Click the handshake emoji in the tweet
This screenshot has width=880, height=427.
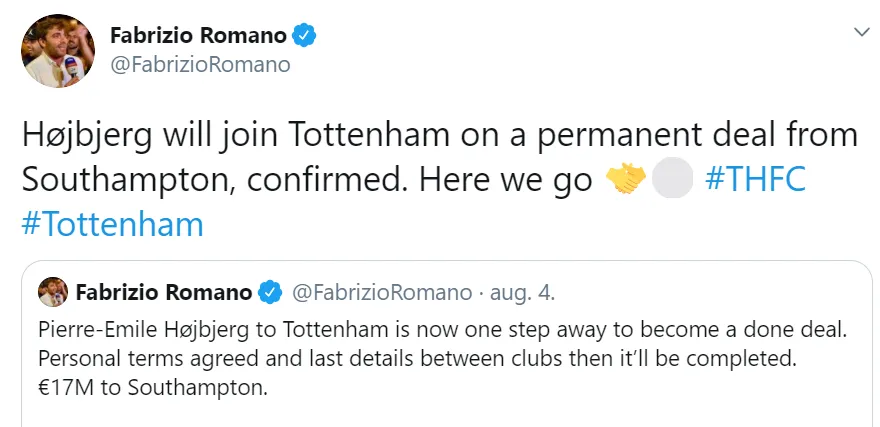(x=626, y=180)
